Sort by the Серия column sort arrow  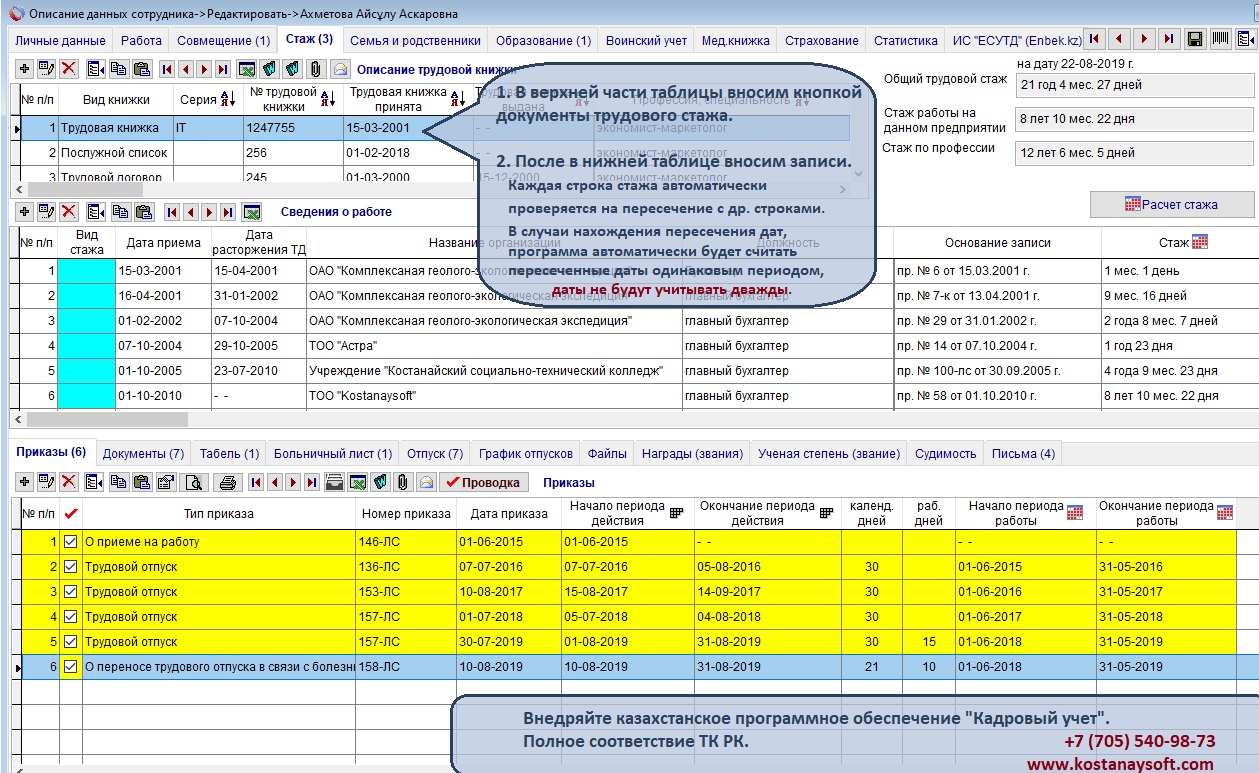click(x=227, y=99)
